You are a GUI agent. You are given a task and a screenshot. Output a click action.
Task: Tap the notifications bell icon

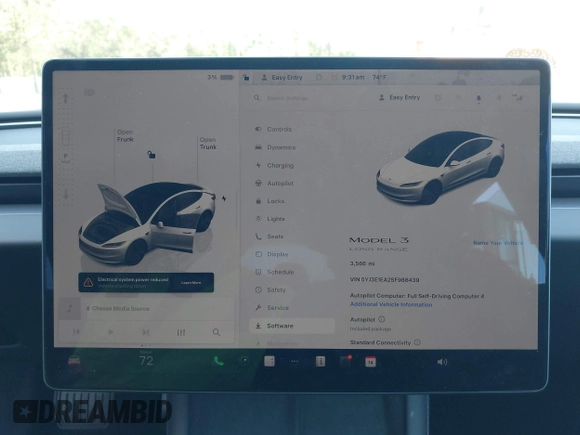point(478,98)
